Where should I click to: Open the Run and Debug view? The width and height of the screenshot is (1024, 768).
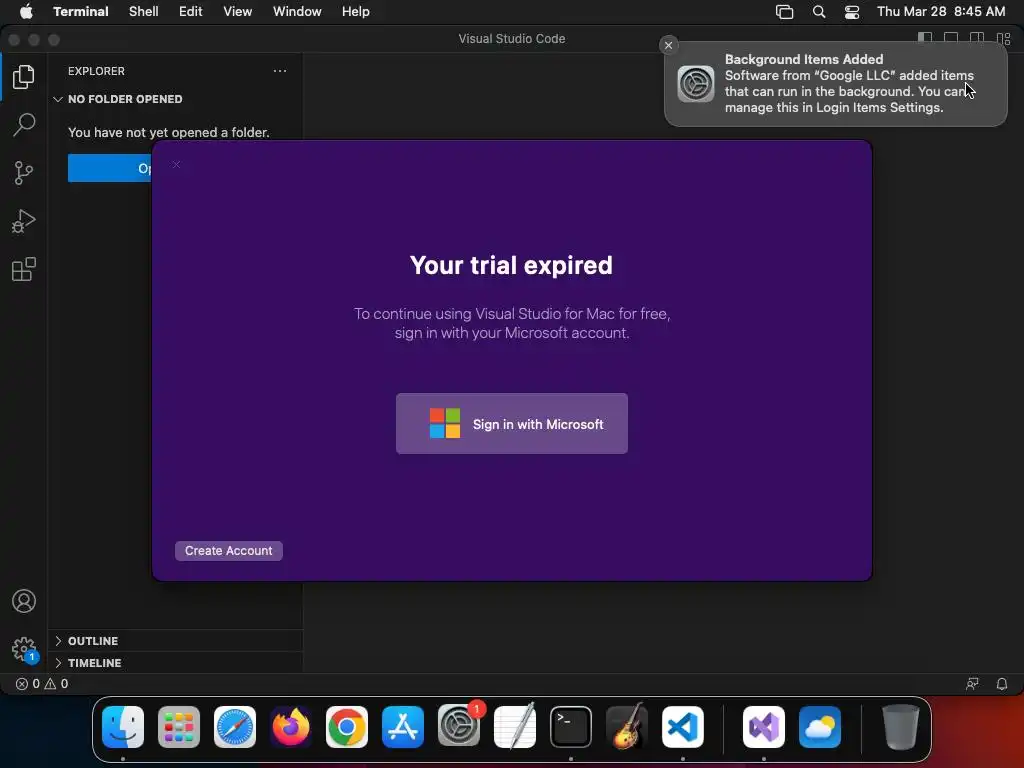click(x=24, y=221)
